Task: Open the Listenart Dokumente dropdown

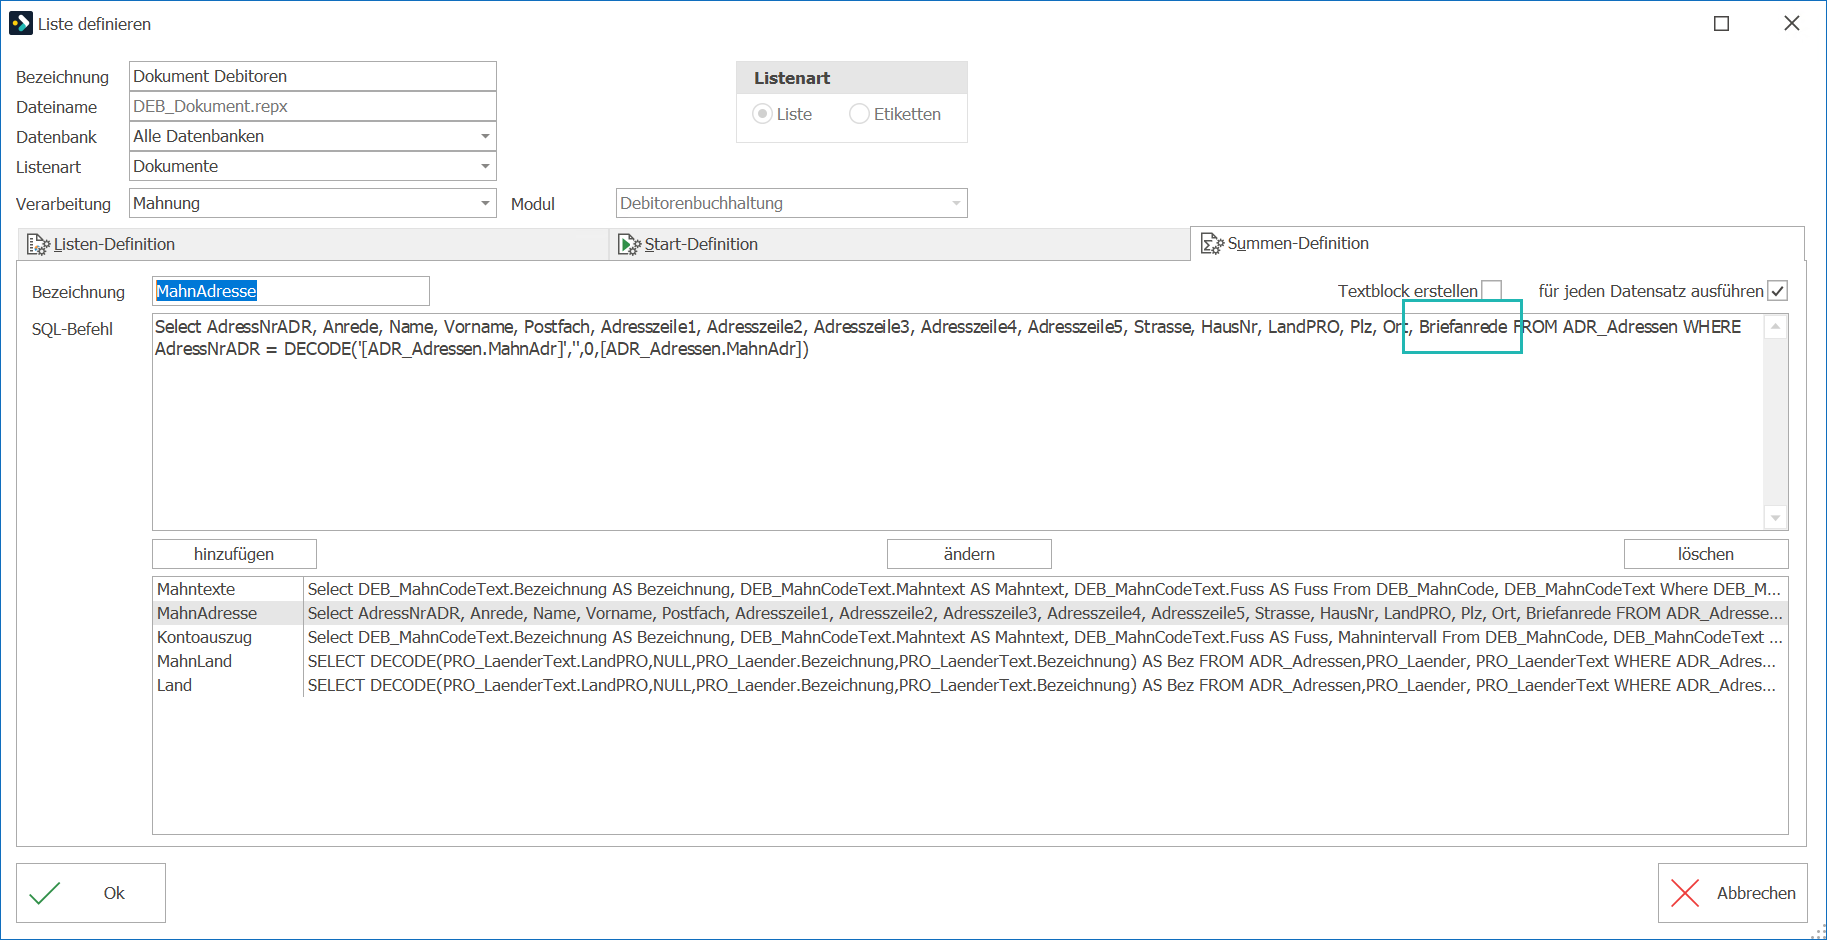Action: pyautogui.click(x=485, y=166)
